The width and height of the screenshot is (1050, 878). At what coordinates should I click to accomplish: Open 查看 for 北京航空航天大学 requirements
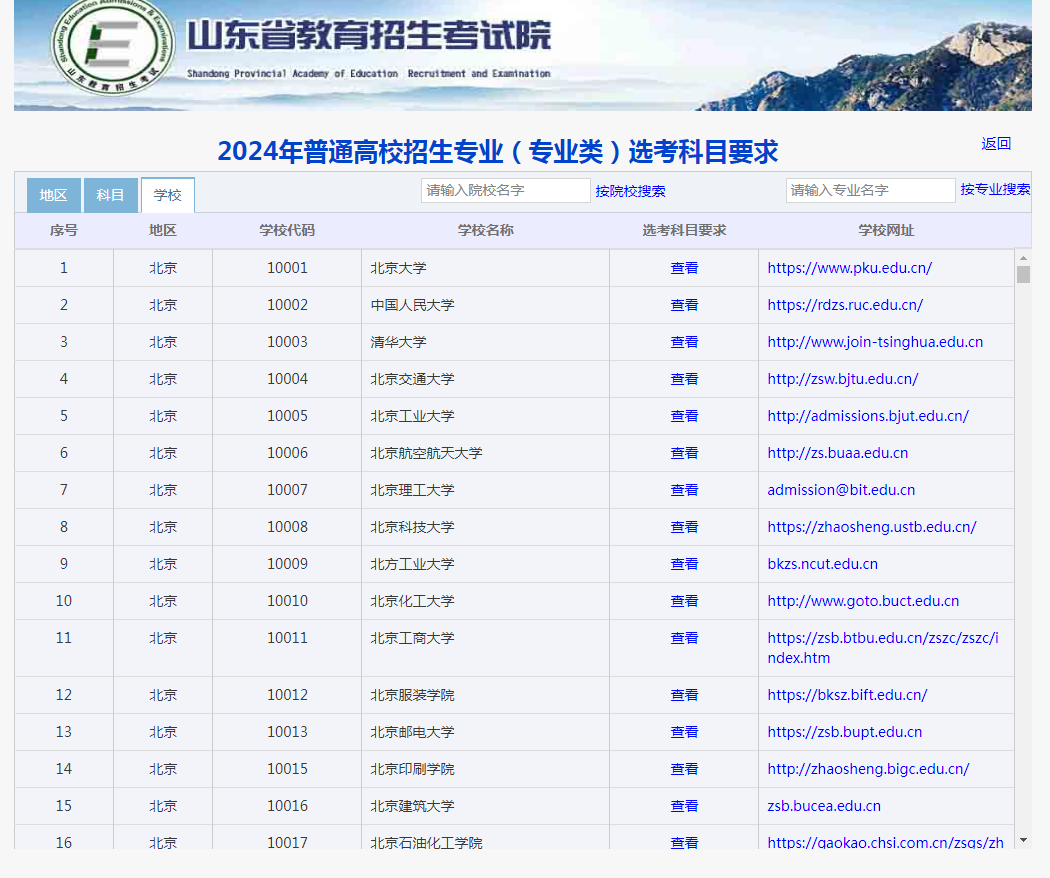coord(684,452)
